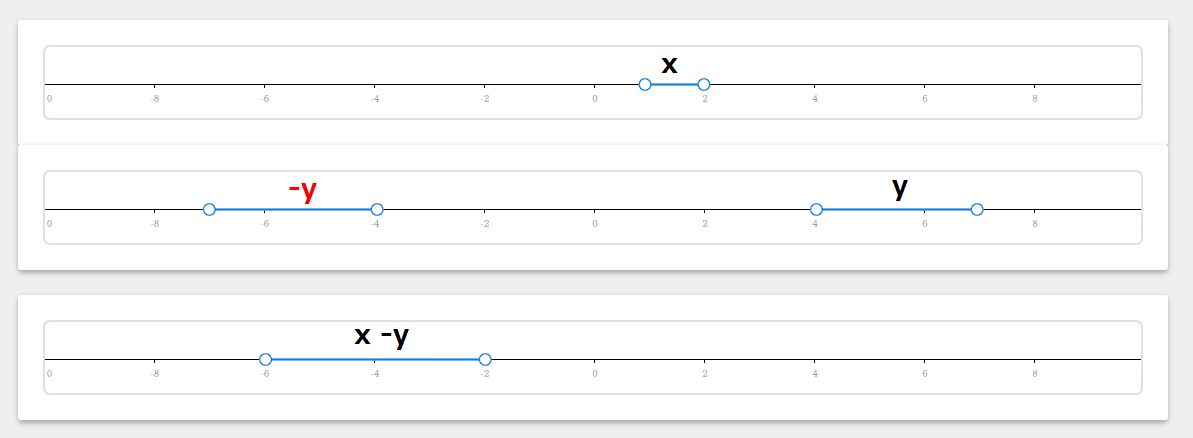Click the blue x-y interval segment

(x=375, y=359)
